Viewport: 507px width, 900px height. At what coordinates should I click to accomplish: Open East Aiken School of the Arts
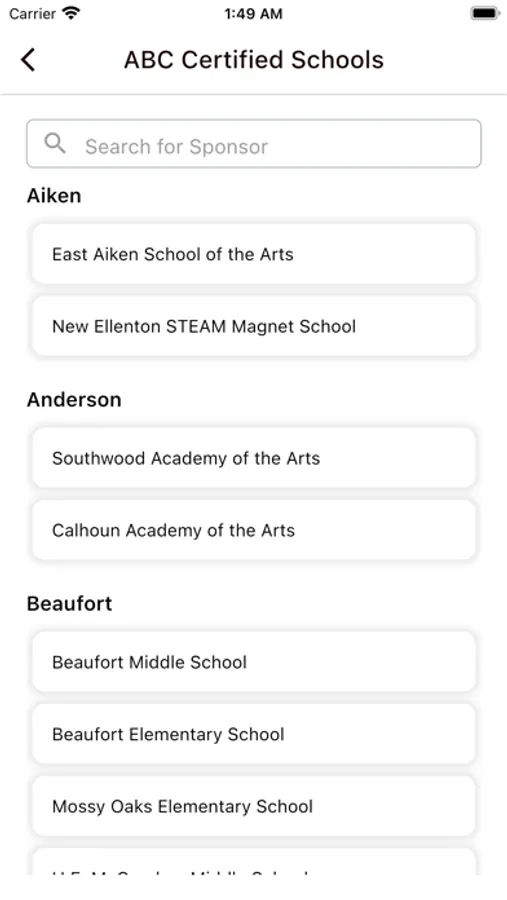tap(254, 254)
